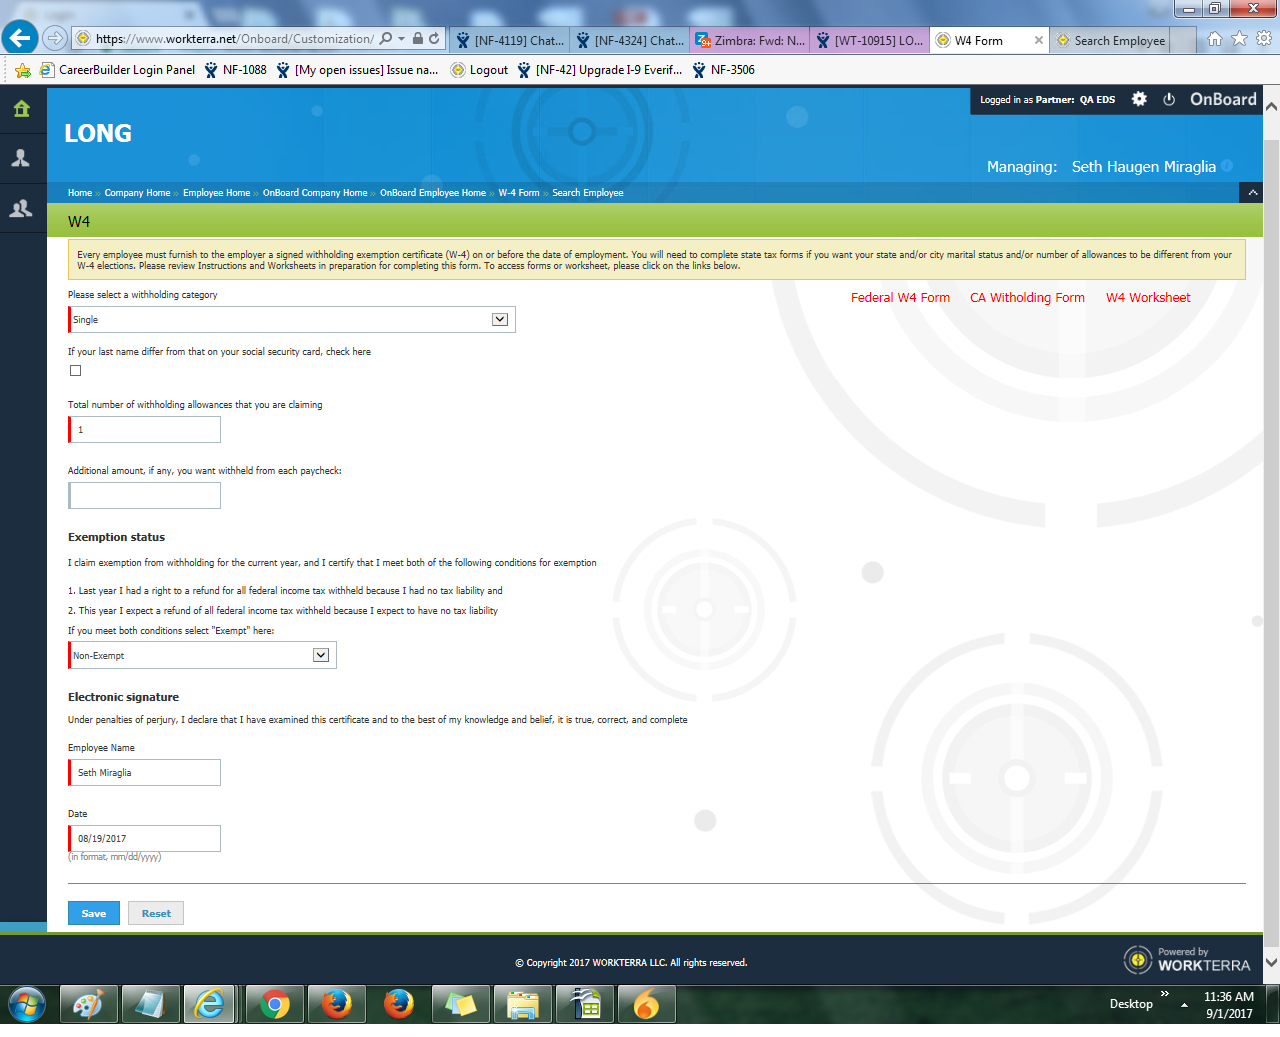Switch to the NF-4119 Chat tab

(x=509, y=40)
